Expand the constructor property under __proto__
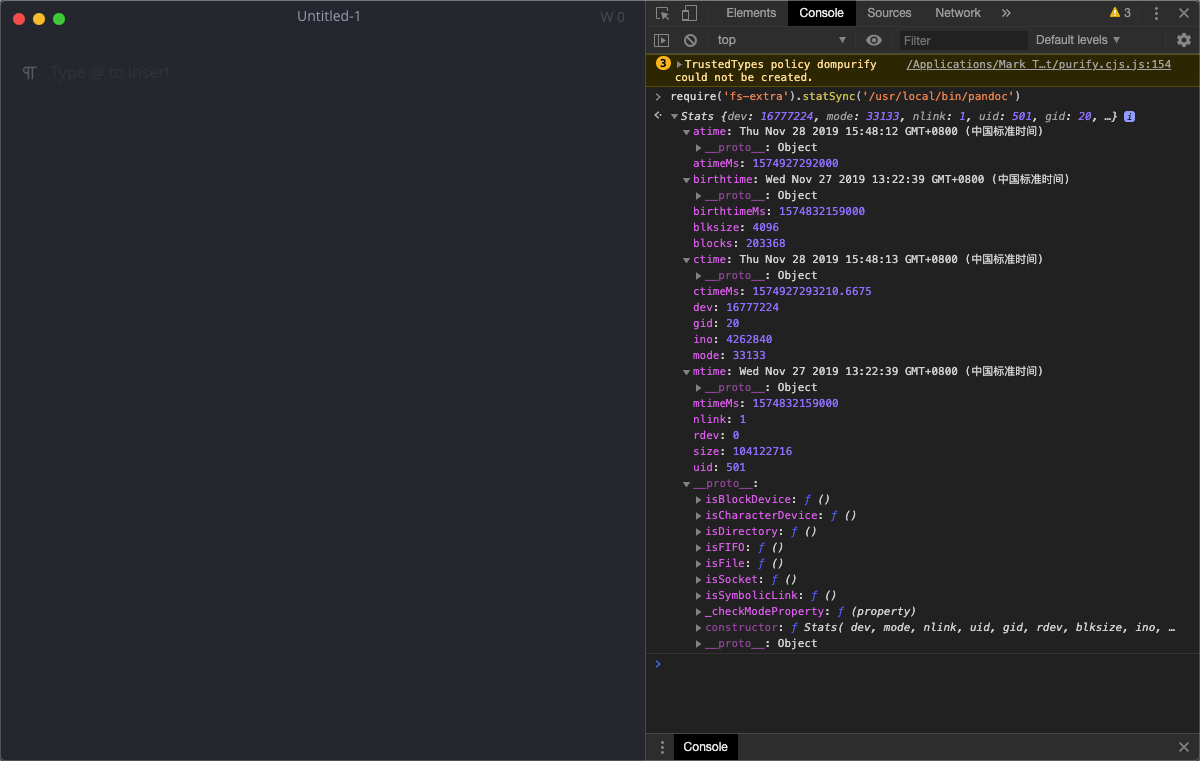 (x=698, y=627)
